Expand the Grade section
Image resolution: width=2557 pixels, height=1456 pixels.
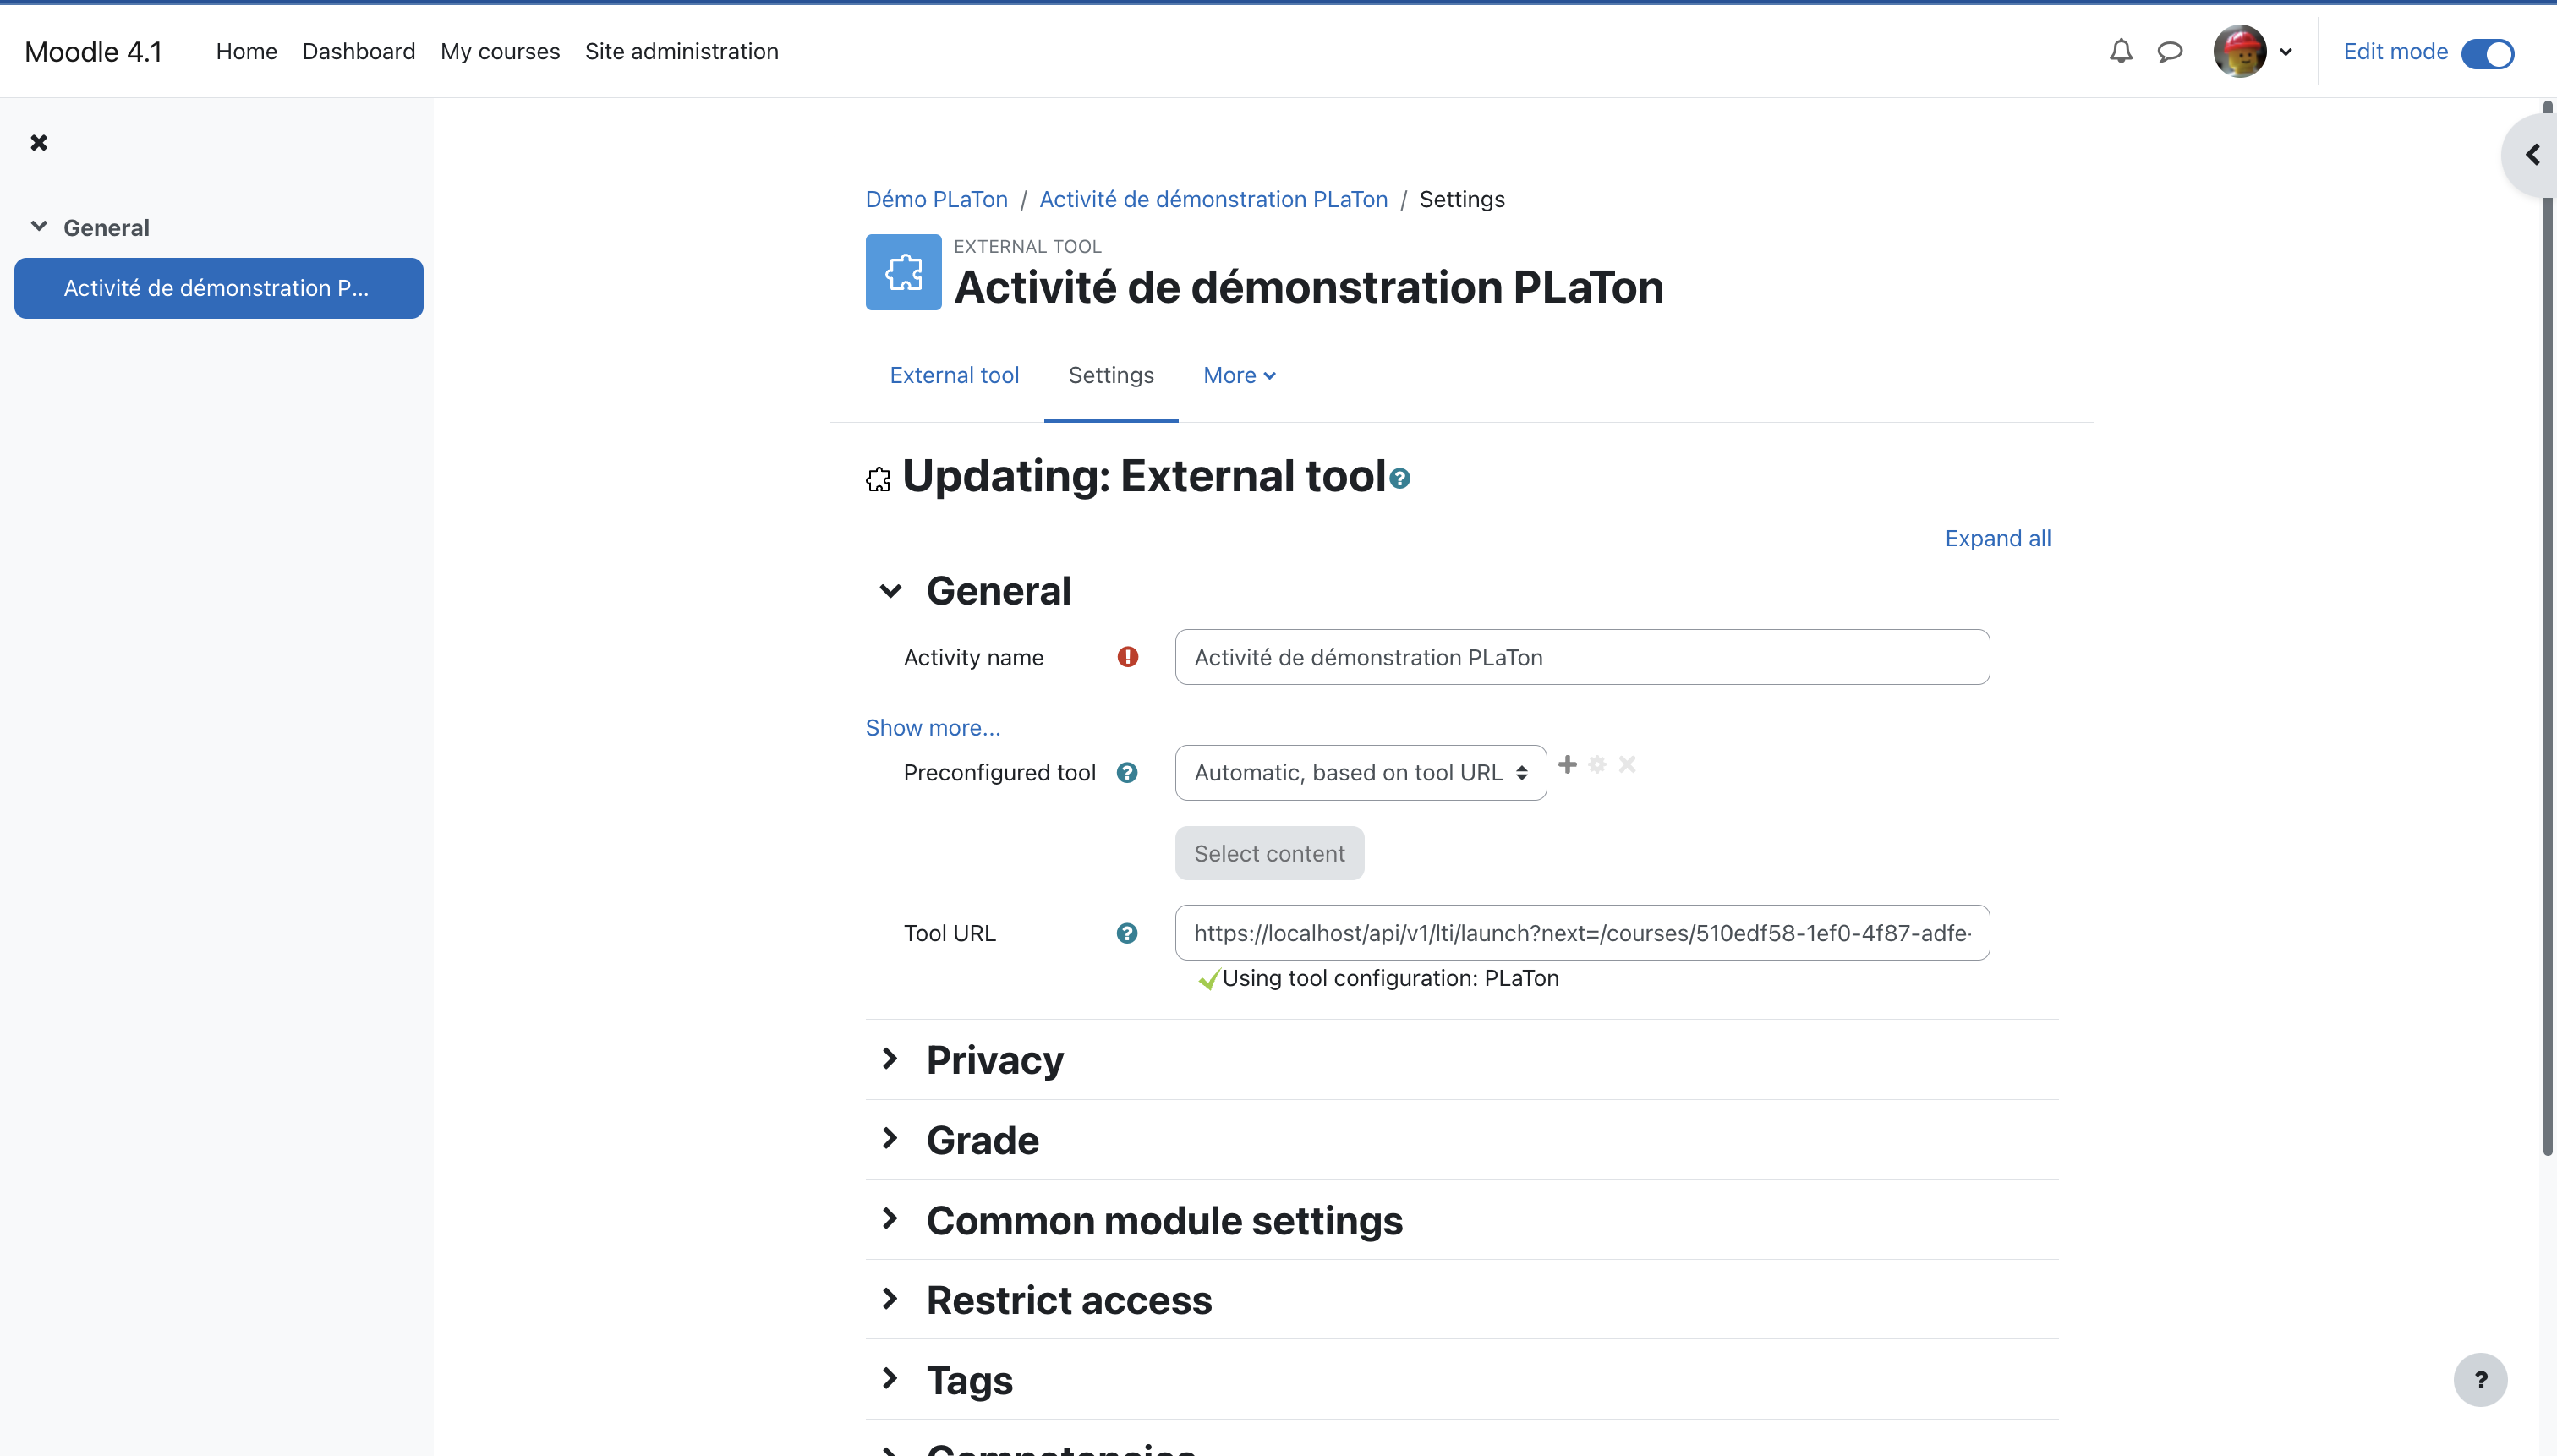coord(982,1138)
